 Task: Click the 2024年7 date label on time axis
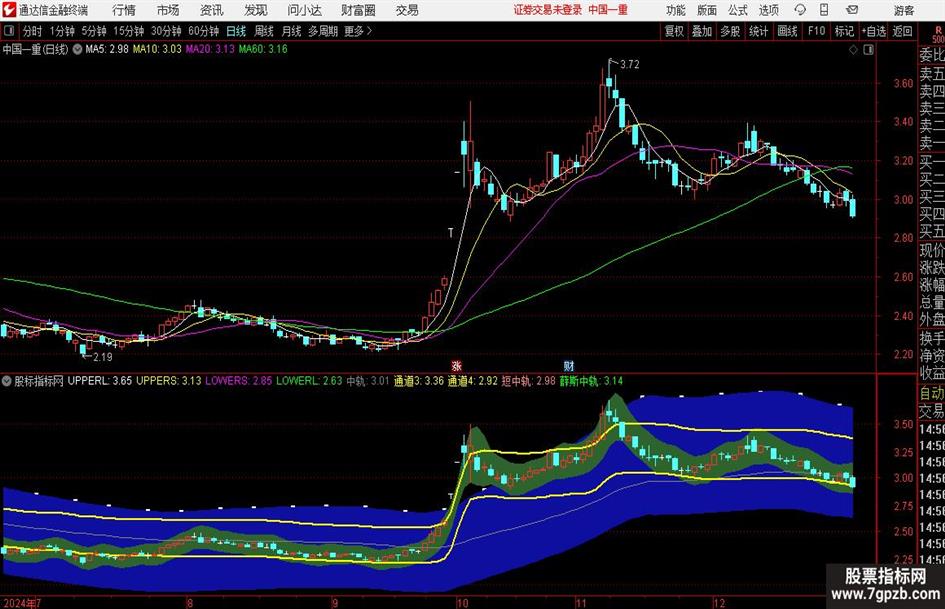tap(22, 603)
